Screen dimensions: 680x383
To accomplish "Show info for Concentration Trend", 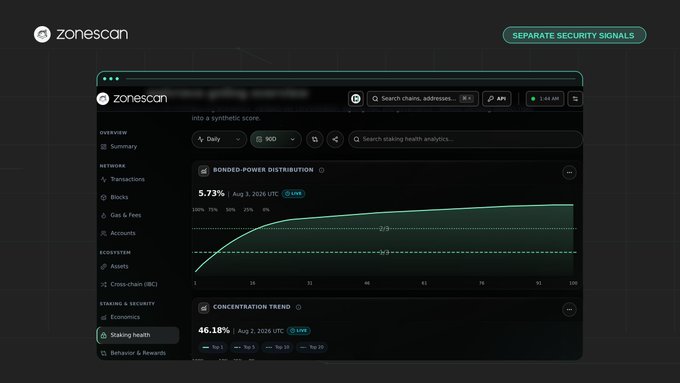I will click(x=298, y=307).
